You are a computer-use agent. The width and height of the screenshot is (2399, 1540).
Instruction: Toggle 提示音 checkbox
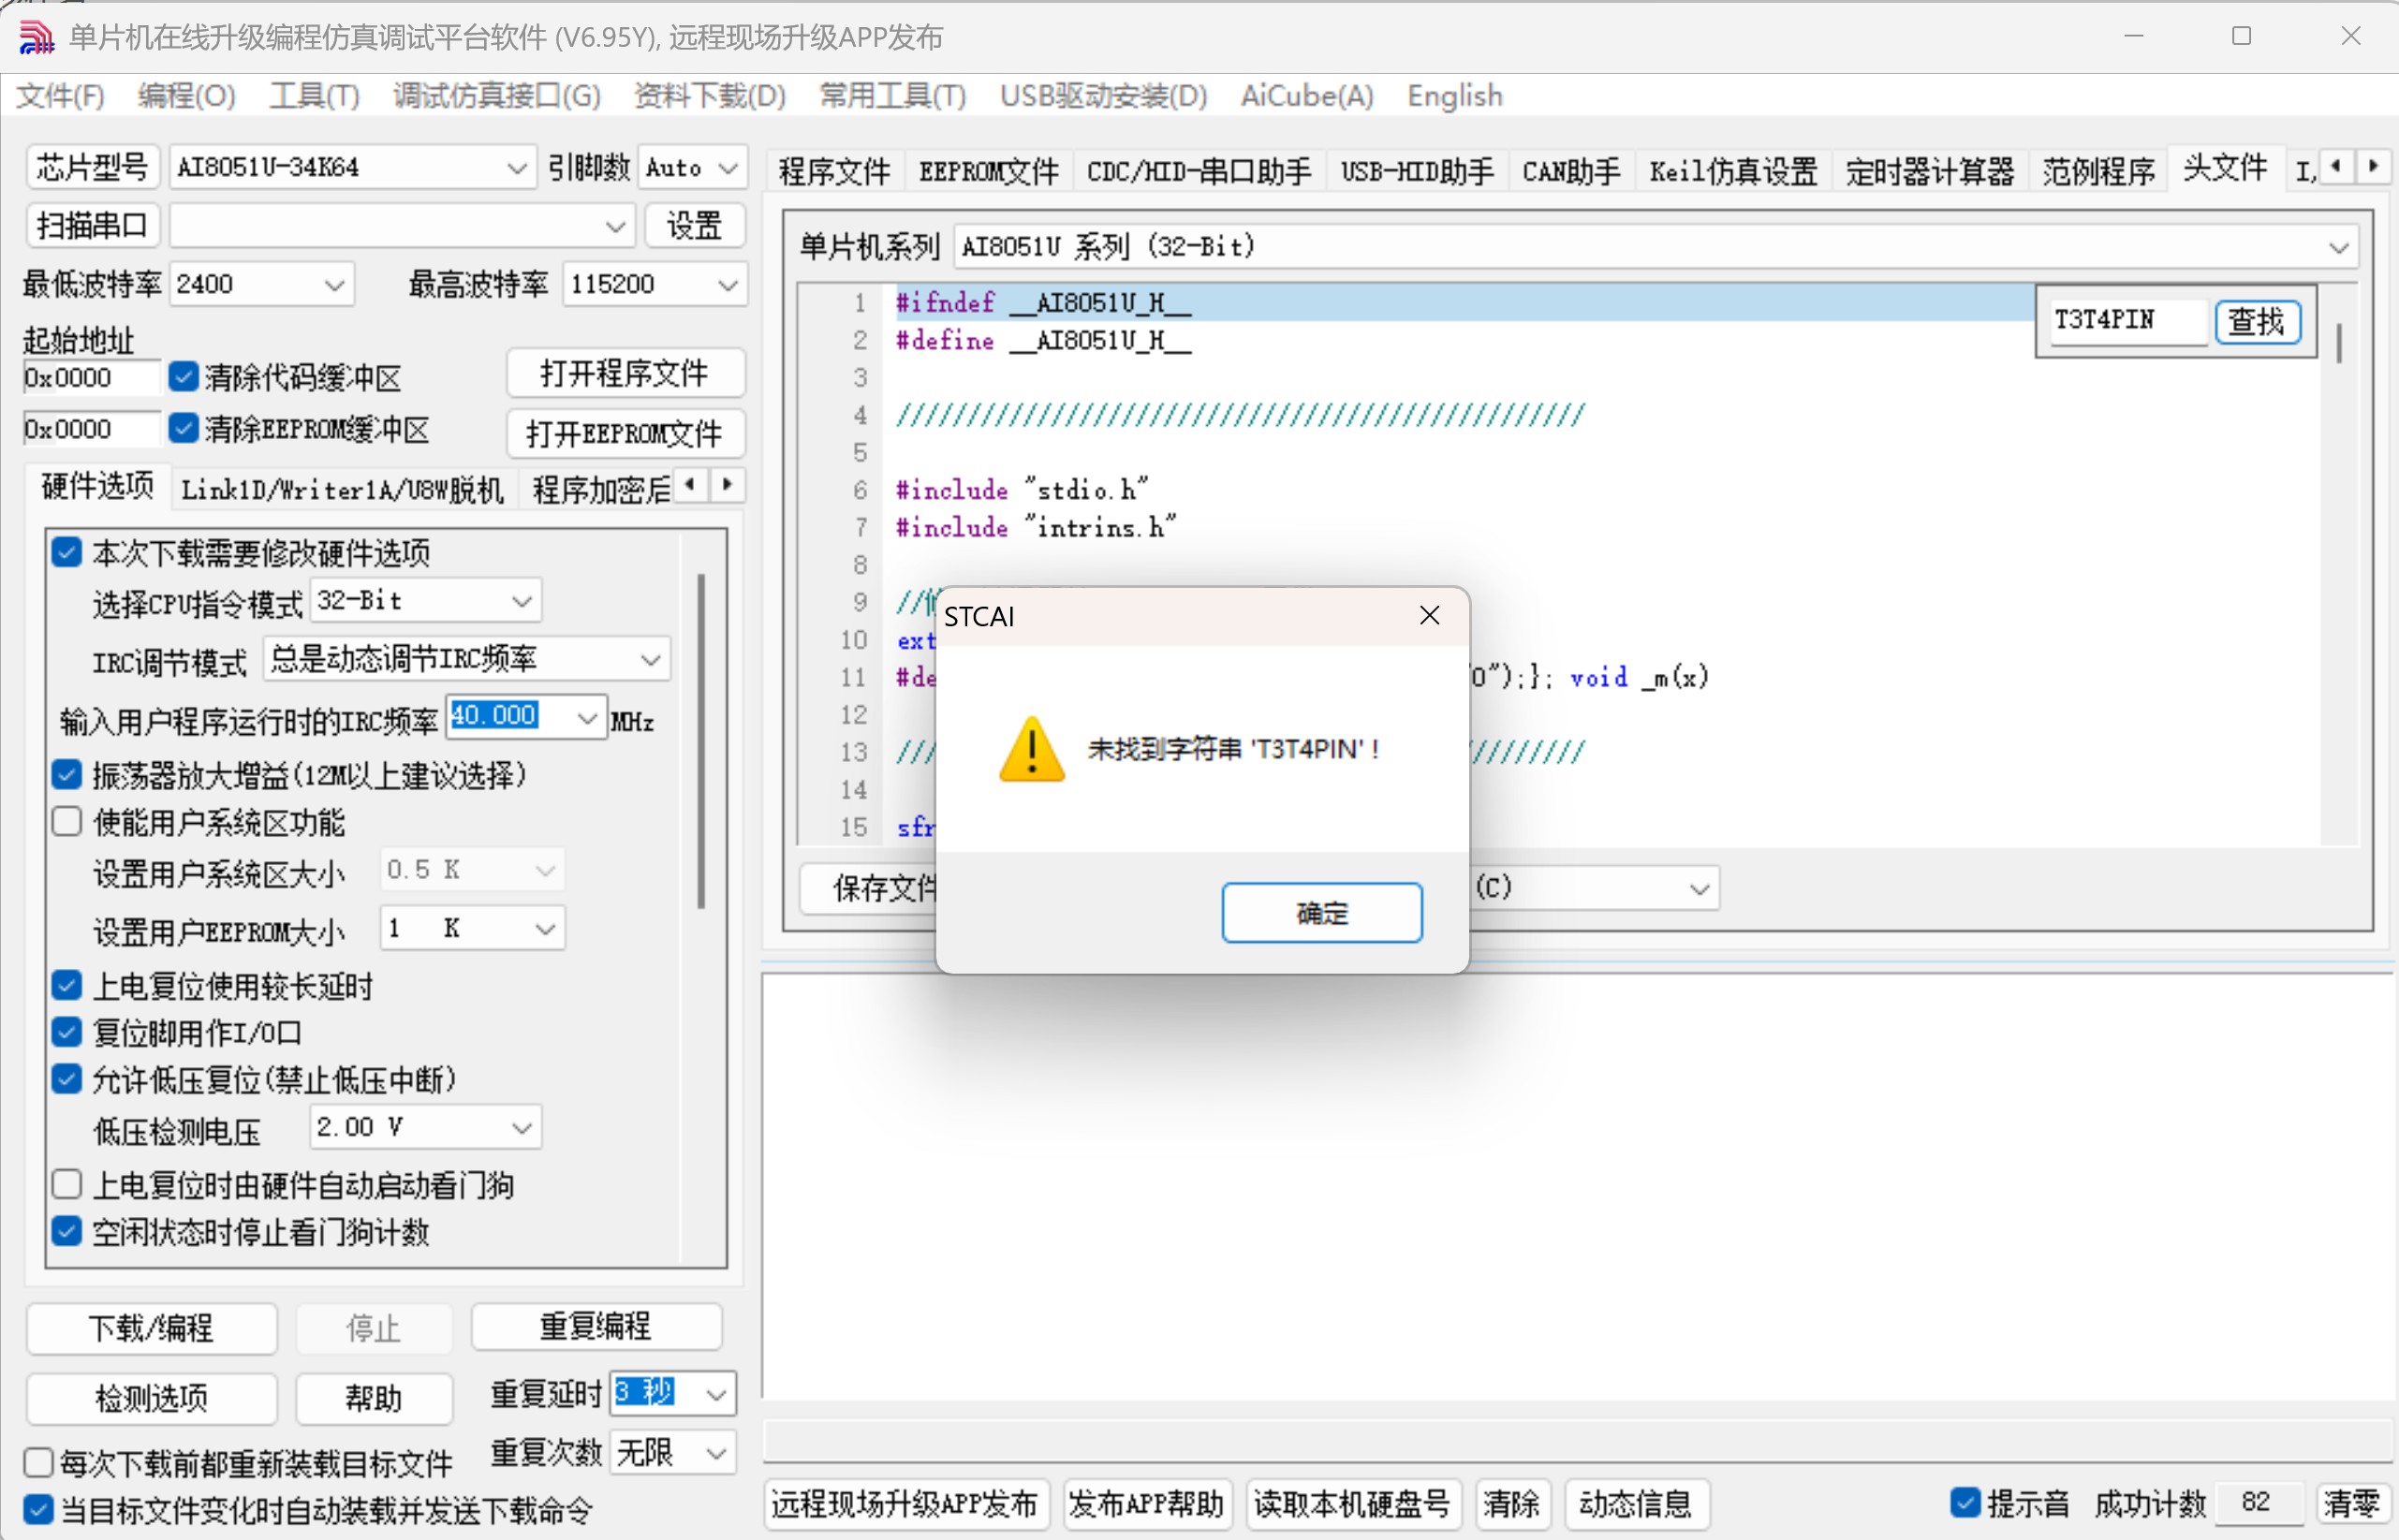tap(1965, 1502)
